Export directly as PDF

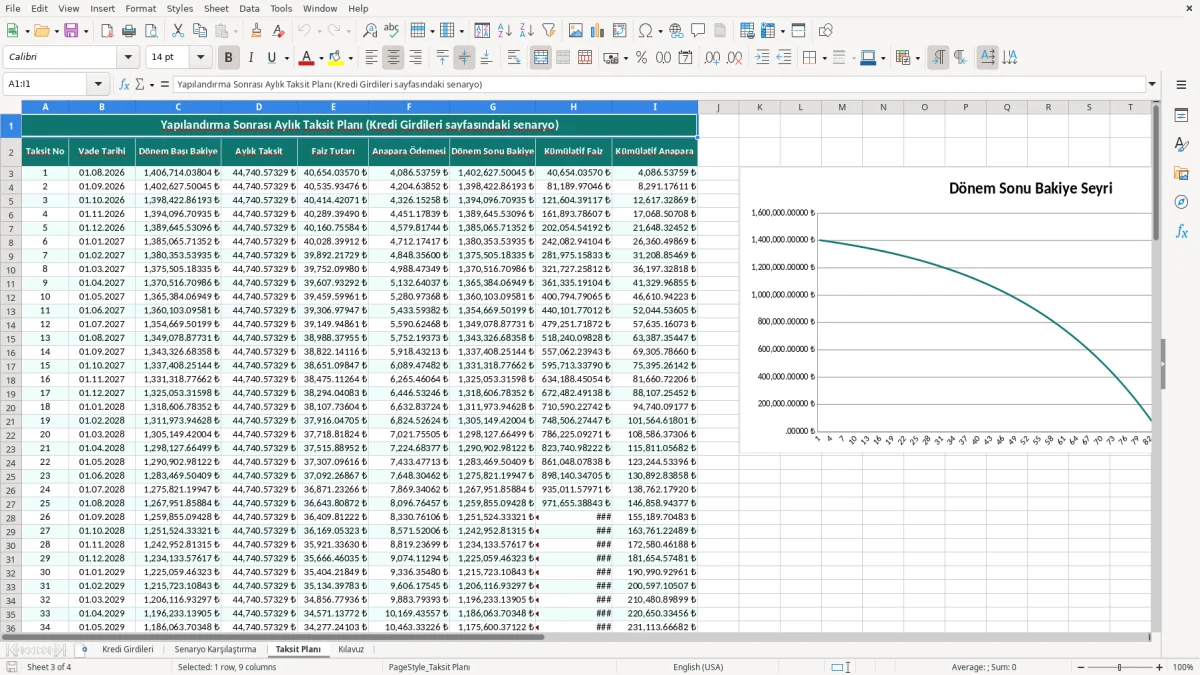pyautogui.click(x=107, y=31)
